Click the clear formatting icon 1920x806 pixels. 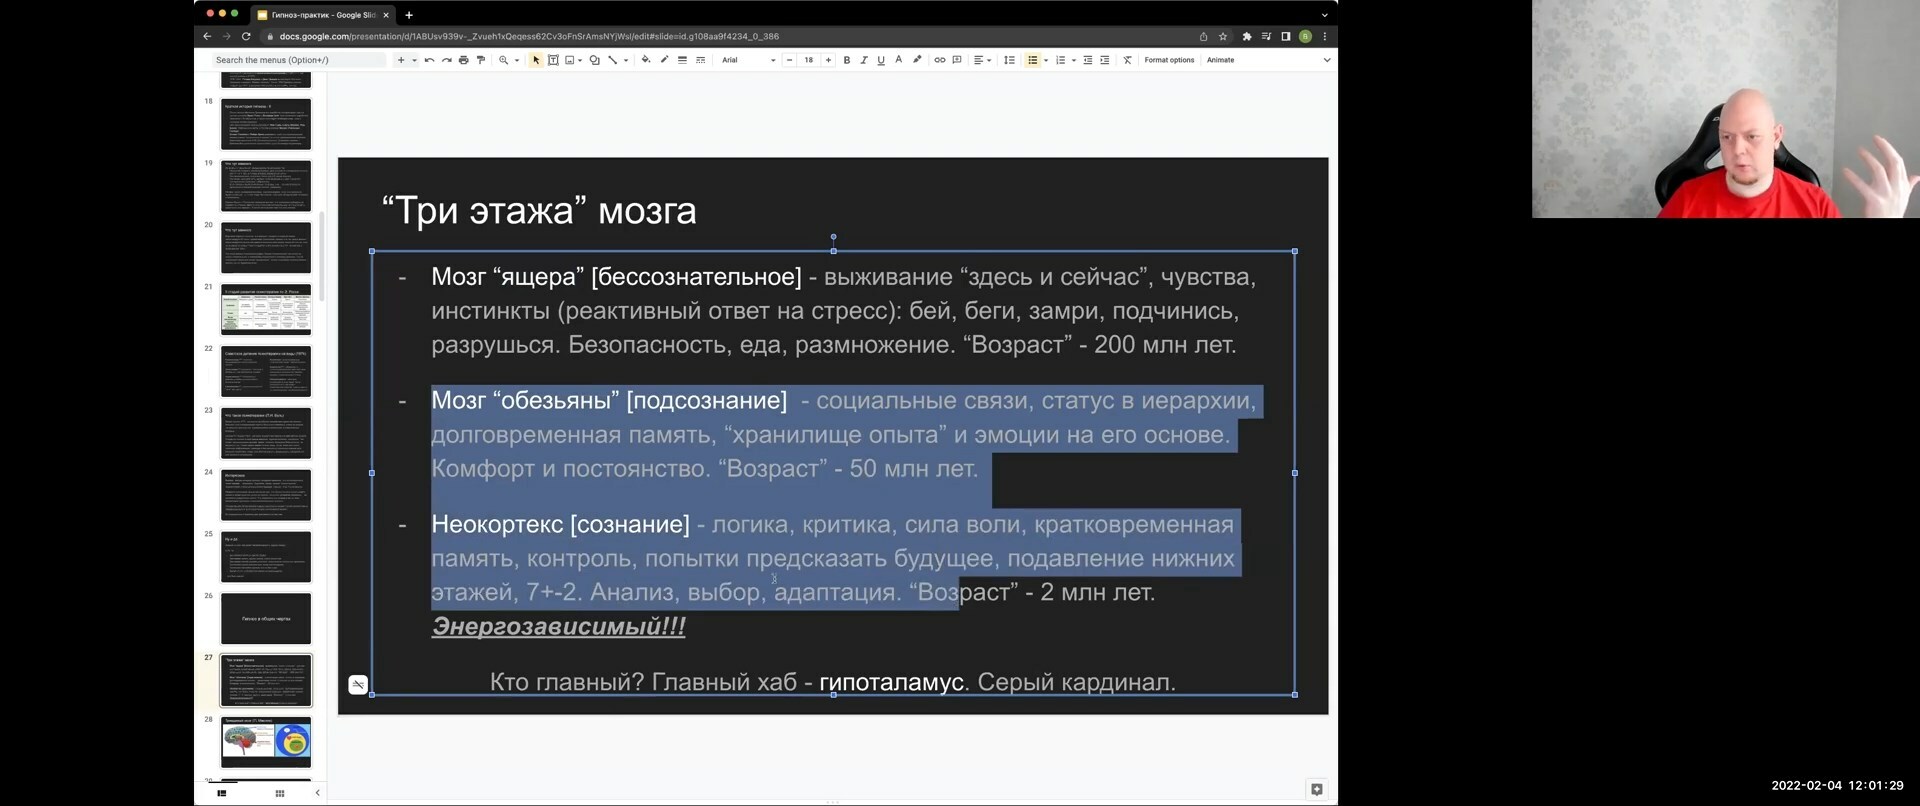tap(1127, 60)
